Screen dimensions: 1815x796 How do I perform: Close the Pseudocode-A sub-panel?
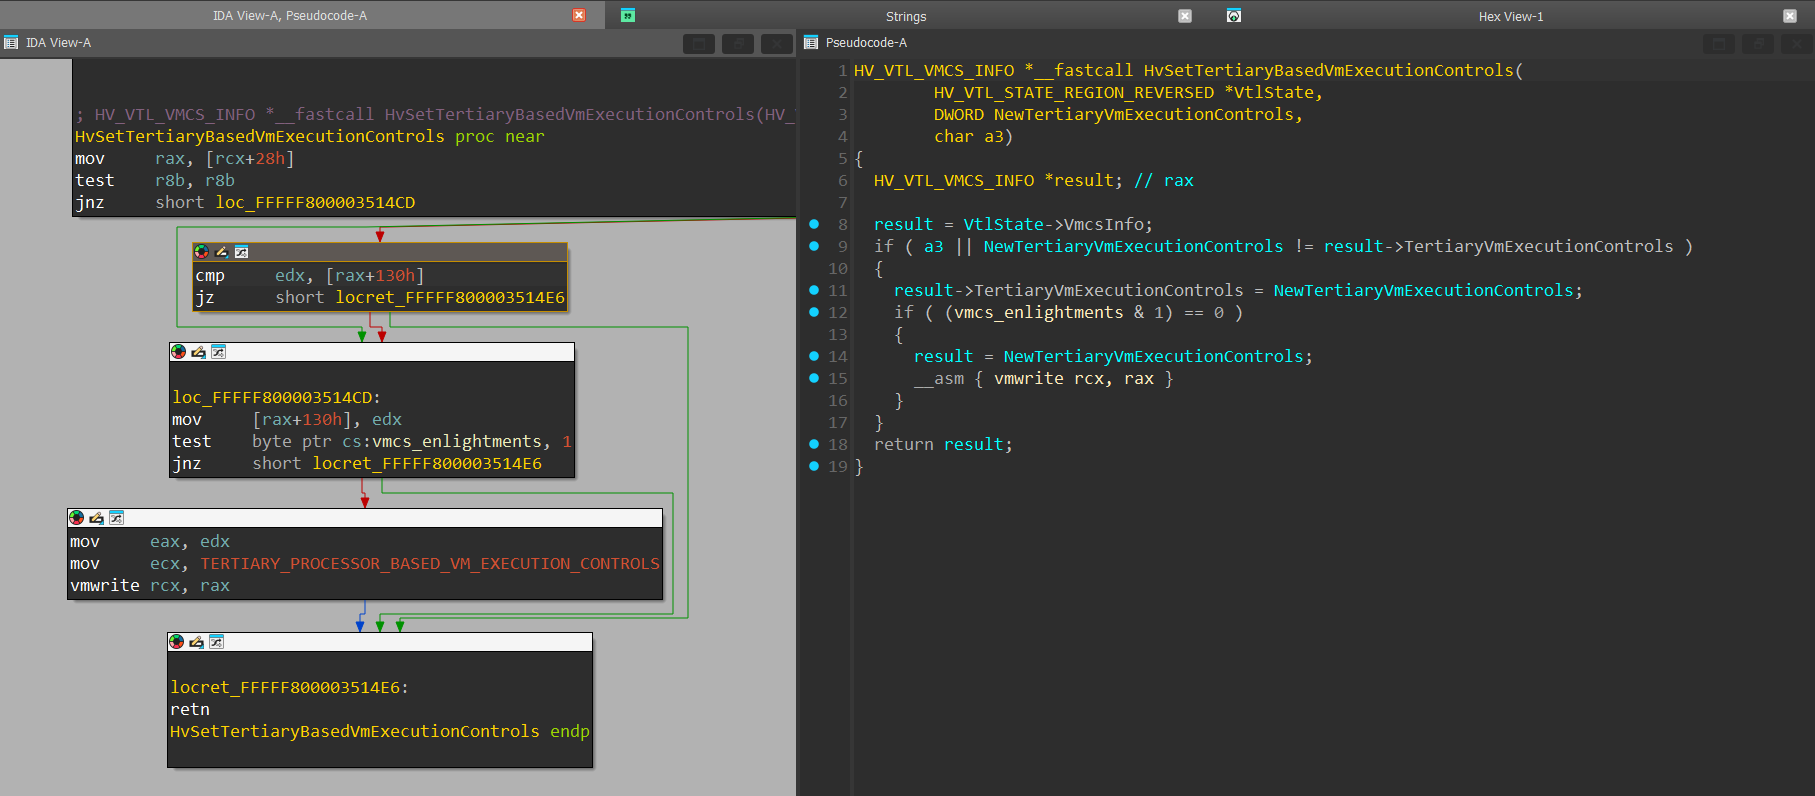[x=1797, y=43]
